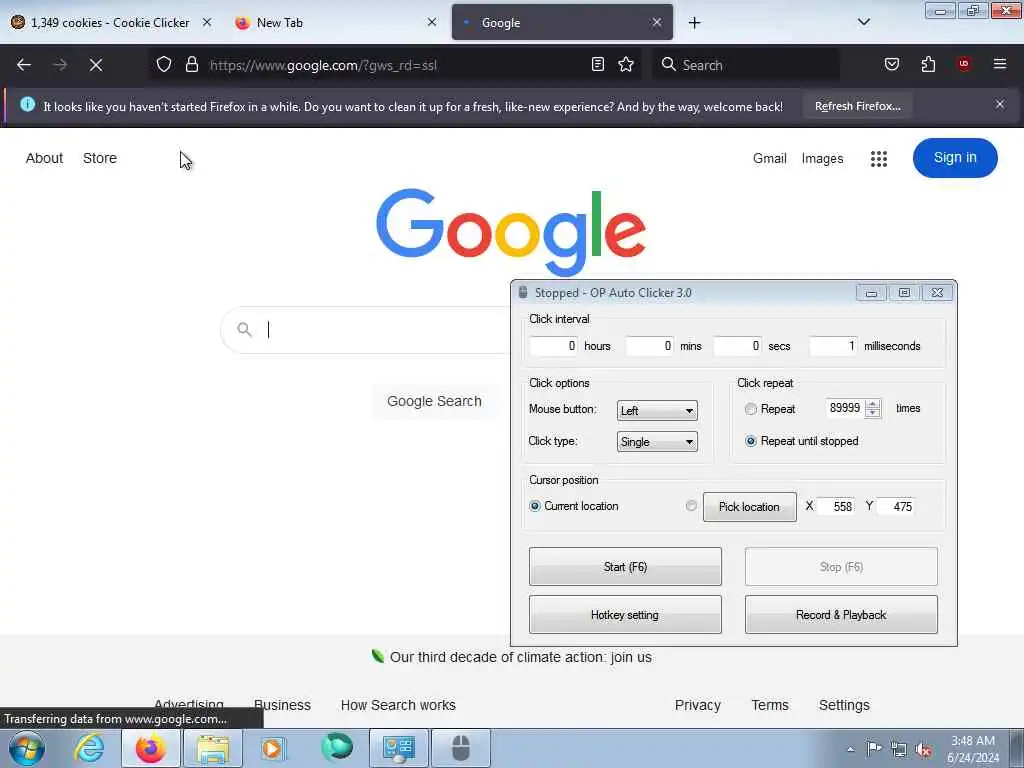Open the Settings footer link

[x=844, y=705]
